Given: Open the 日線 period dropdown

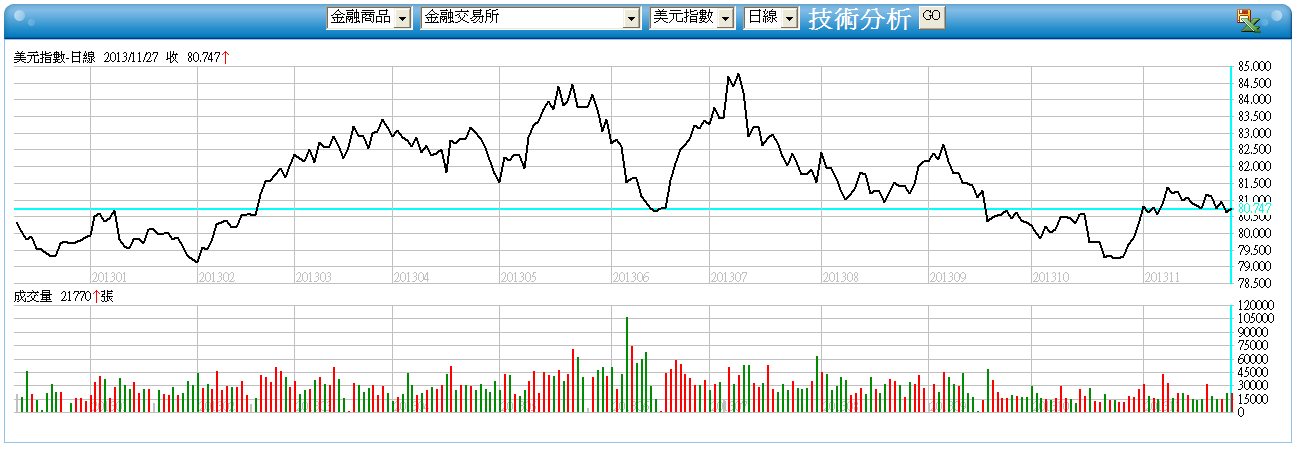Looking at the screenshot, I should [x=771, y=18].
